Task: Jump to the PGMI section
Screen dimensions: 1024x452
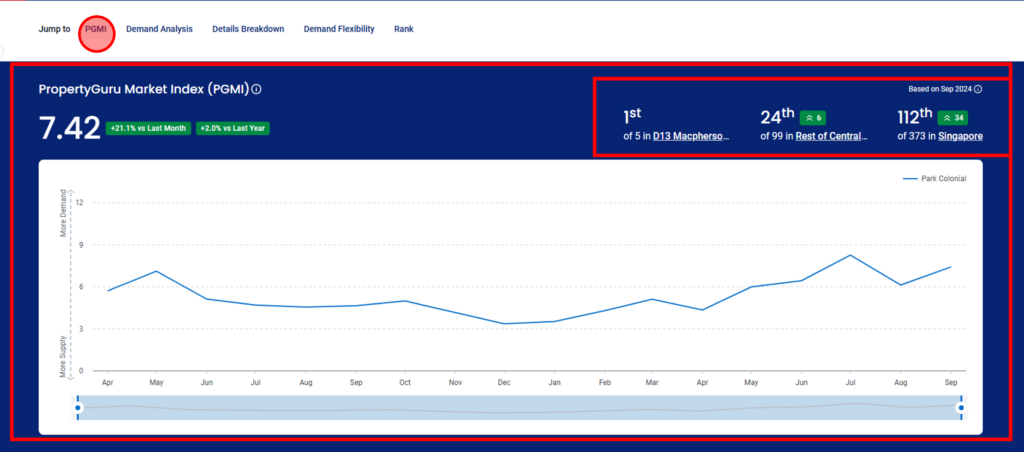Action: 96,29
